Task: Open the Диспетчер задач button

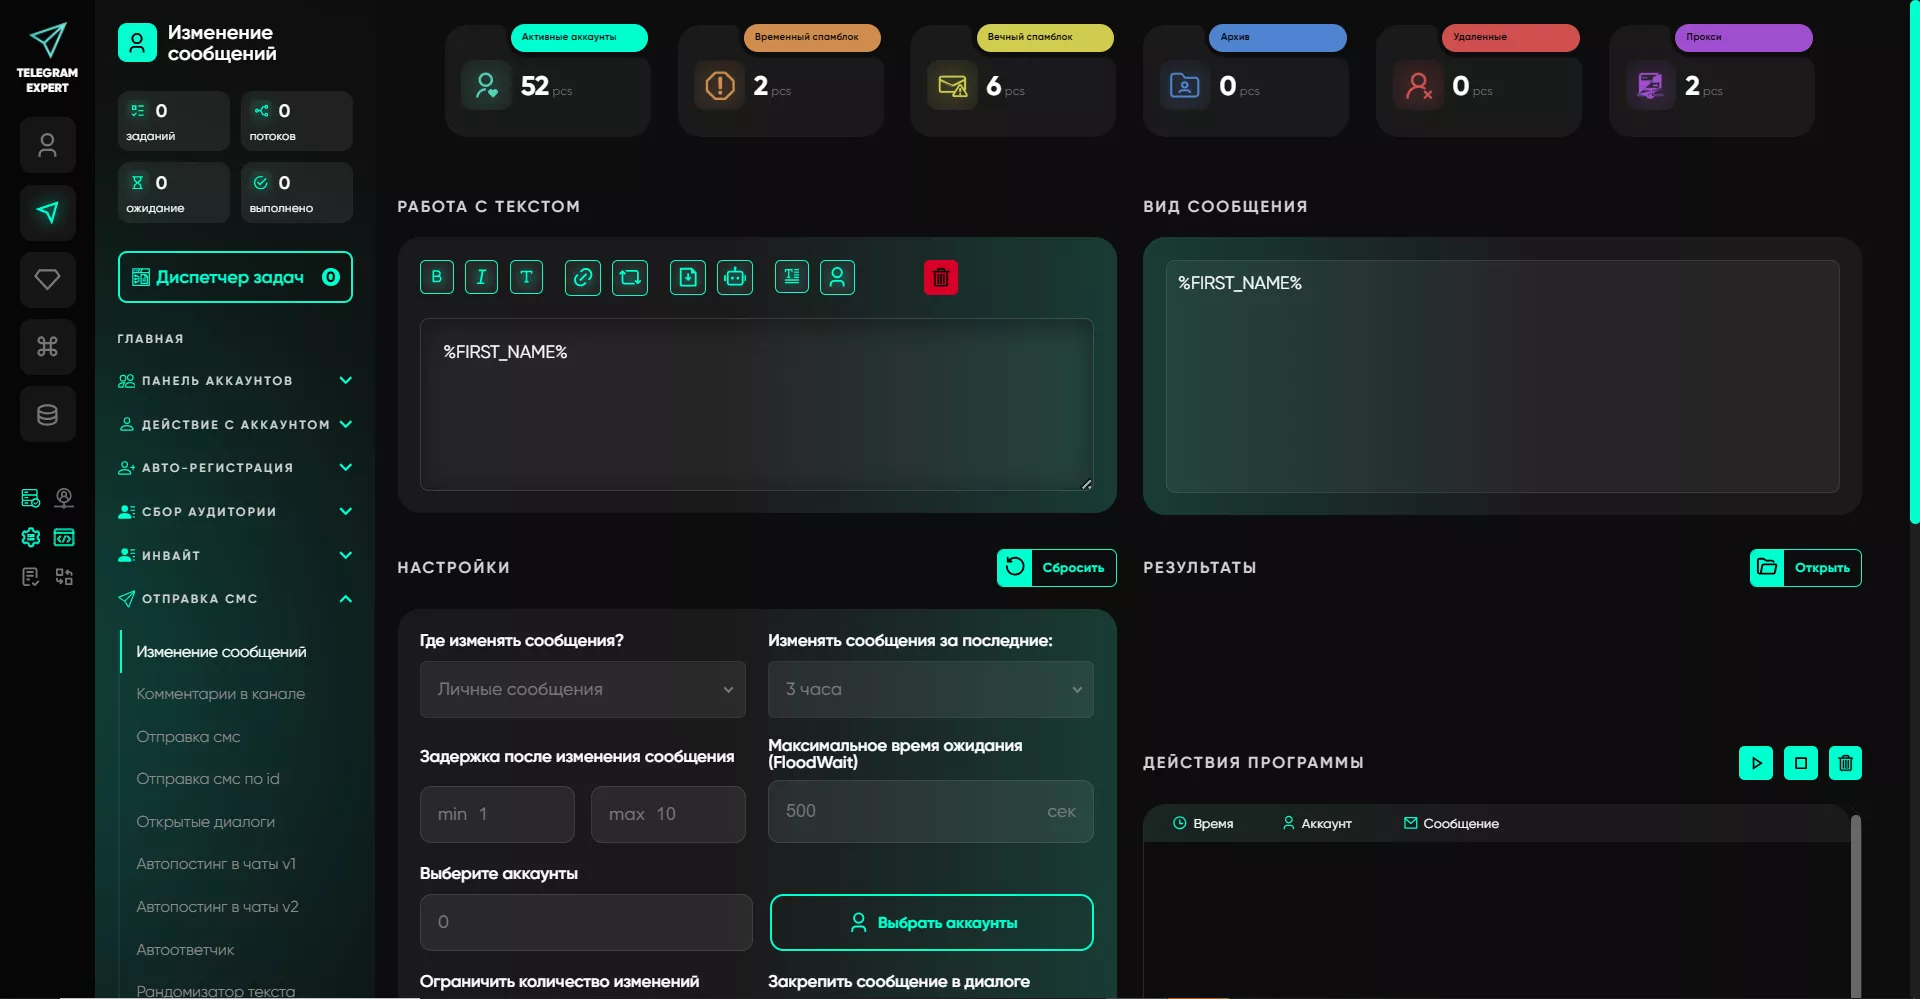Action: click(x=235, y=277)
